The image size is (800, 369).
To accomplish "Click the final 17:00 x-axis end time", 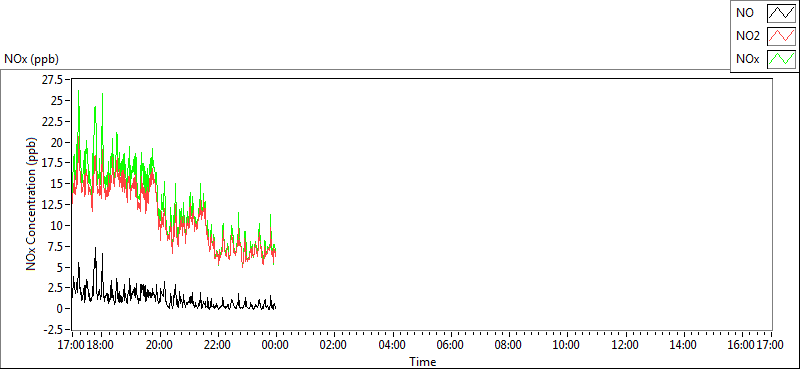I will pyautogui.click(x=771, y=345).
